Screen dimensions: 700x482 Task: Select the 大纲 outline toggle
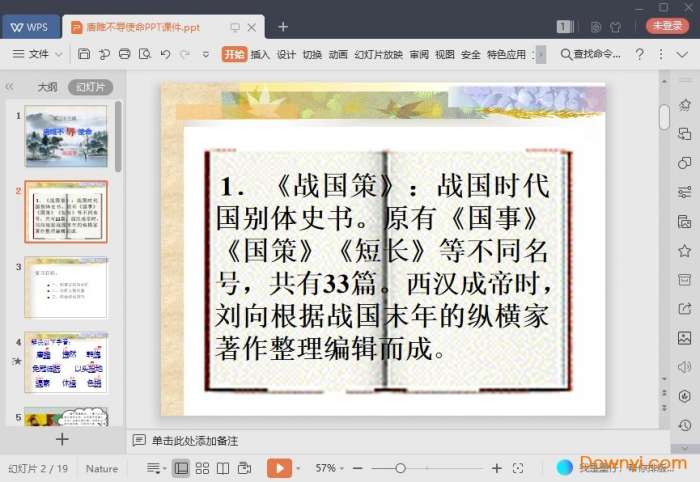[47, 87]
